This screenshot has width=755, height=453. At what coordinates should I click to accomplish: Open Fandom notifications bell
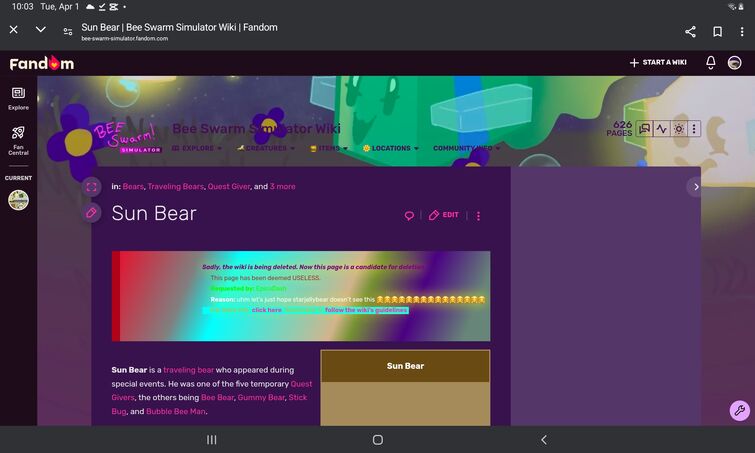click(711, 63)
